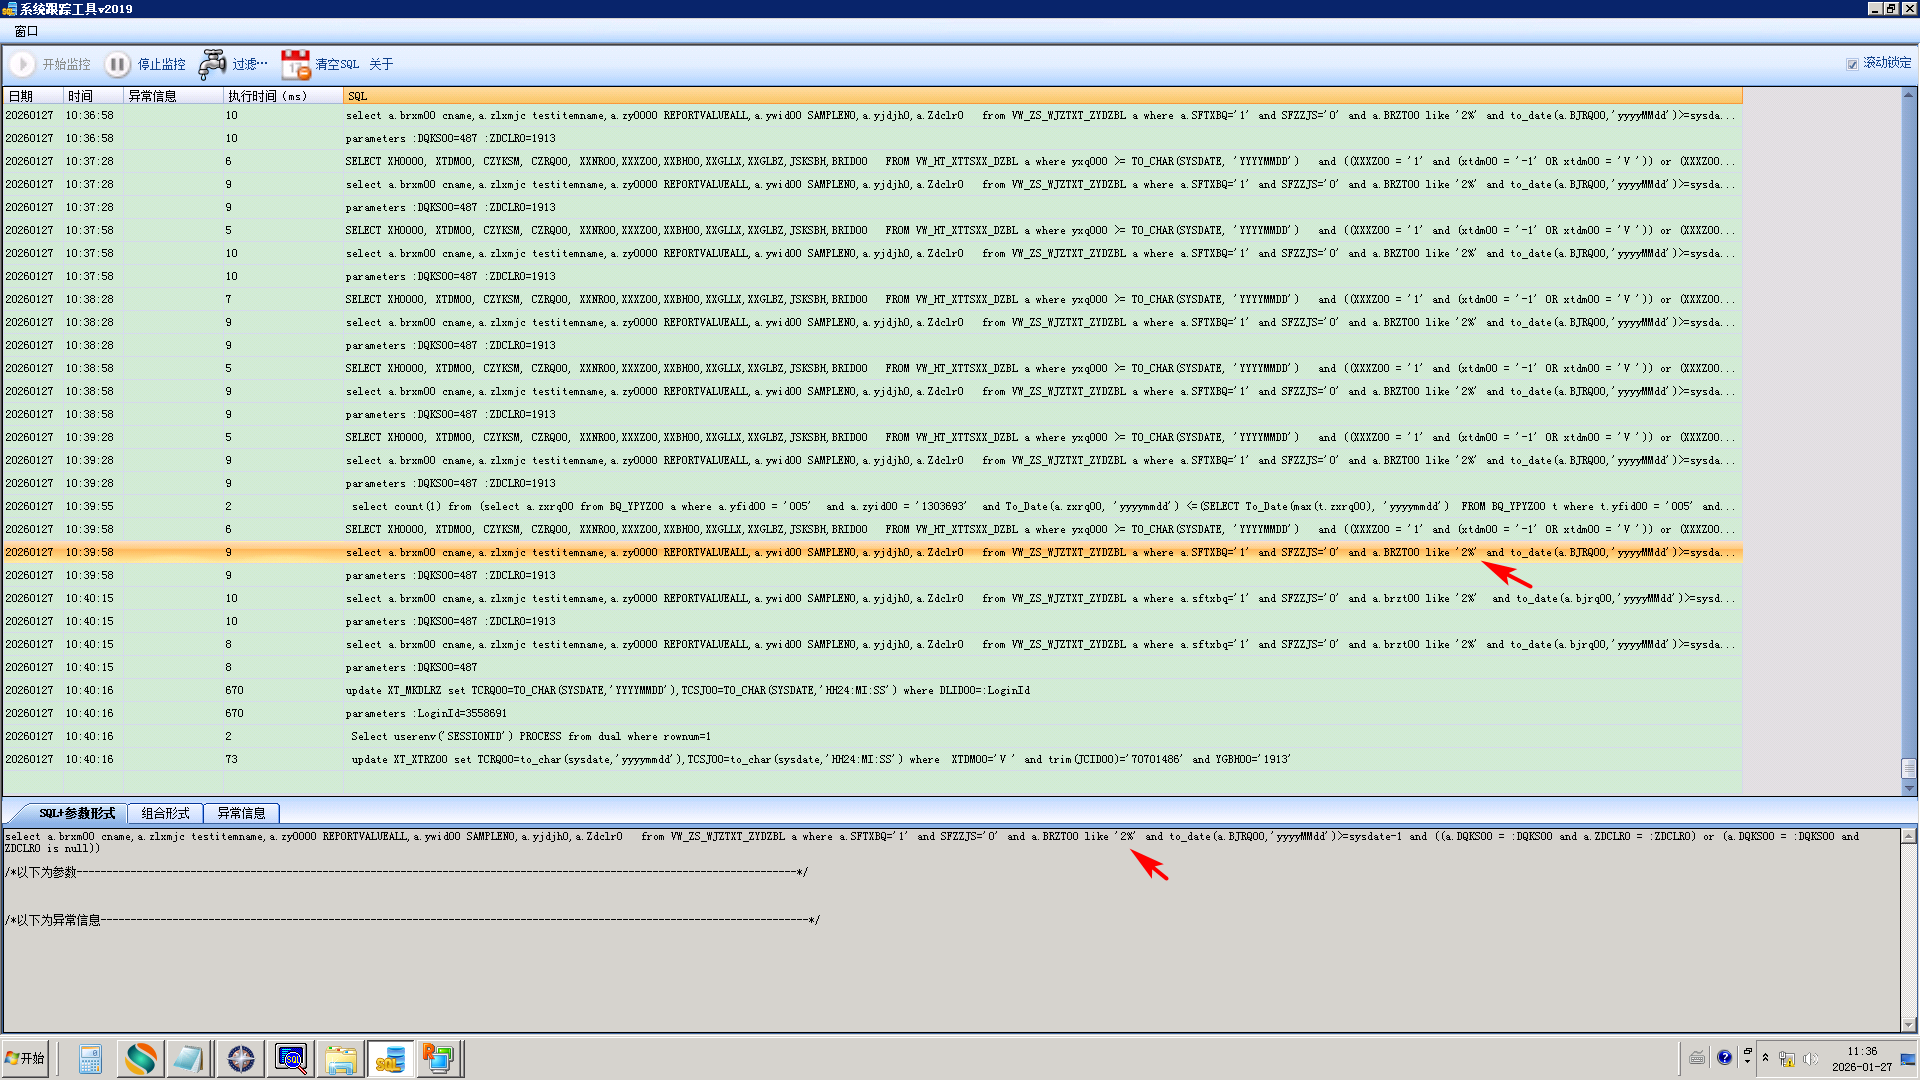The height and width of the screenshot is (1080, 1920).
Task: Show hidden tray icons with the chevron
Action: (x=1765, y=1057)
